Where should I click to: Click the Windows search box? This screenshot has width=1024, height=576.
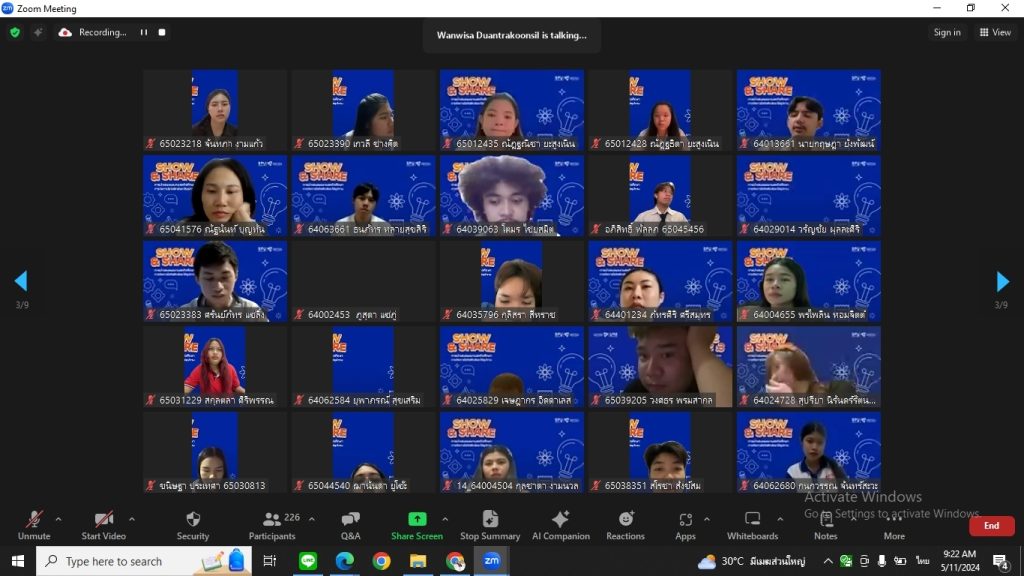click(x=144, y=561)
